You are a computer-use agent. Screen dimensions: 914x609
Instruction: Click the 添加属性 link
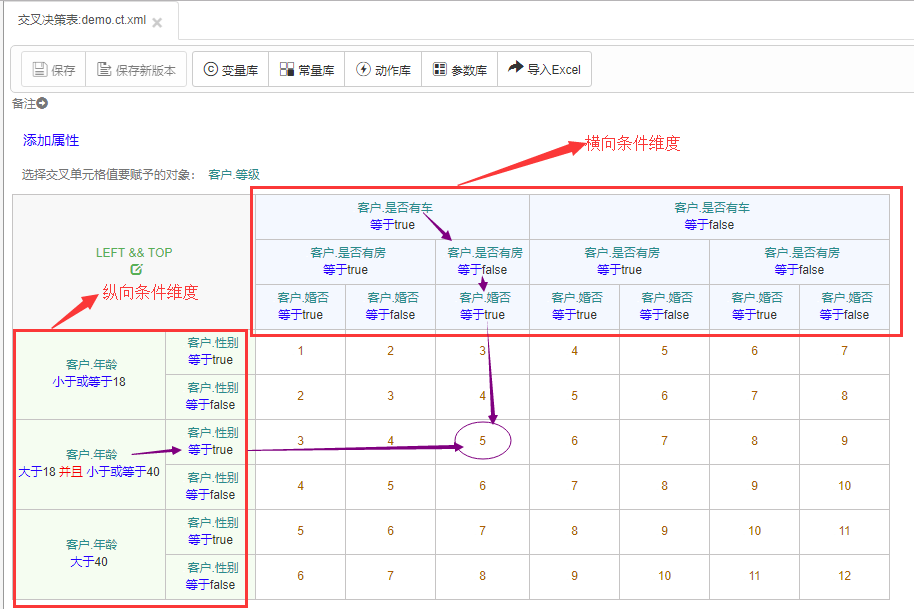coord(51,140)
